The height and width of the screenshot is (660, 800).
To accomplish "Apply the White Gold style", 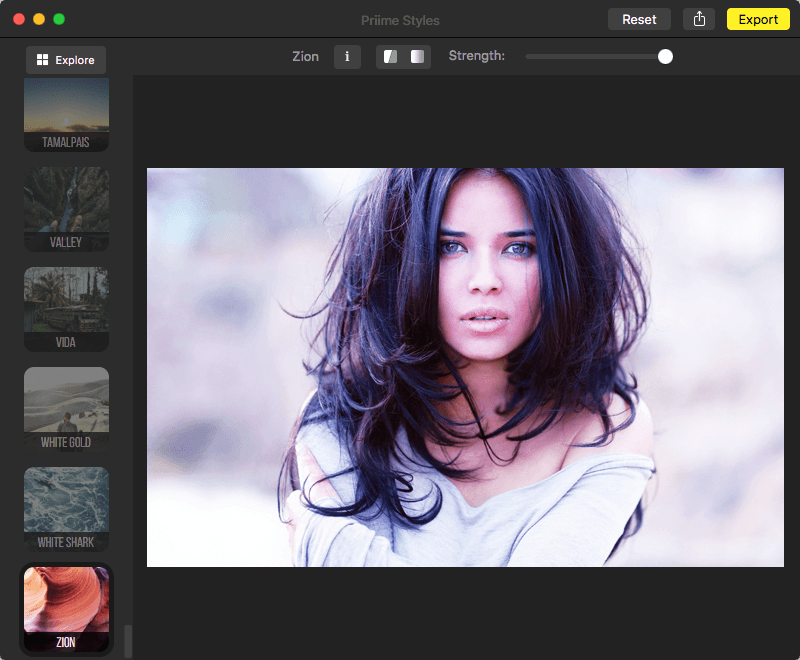I will click(66, 410).
